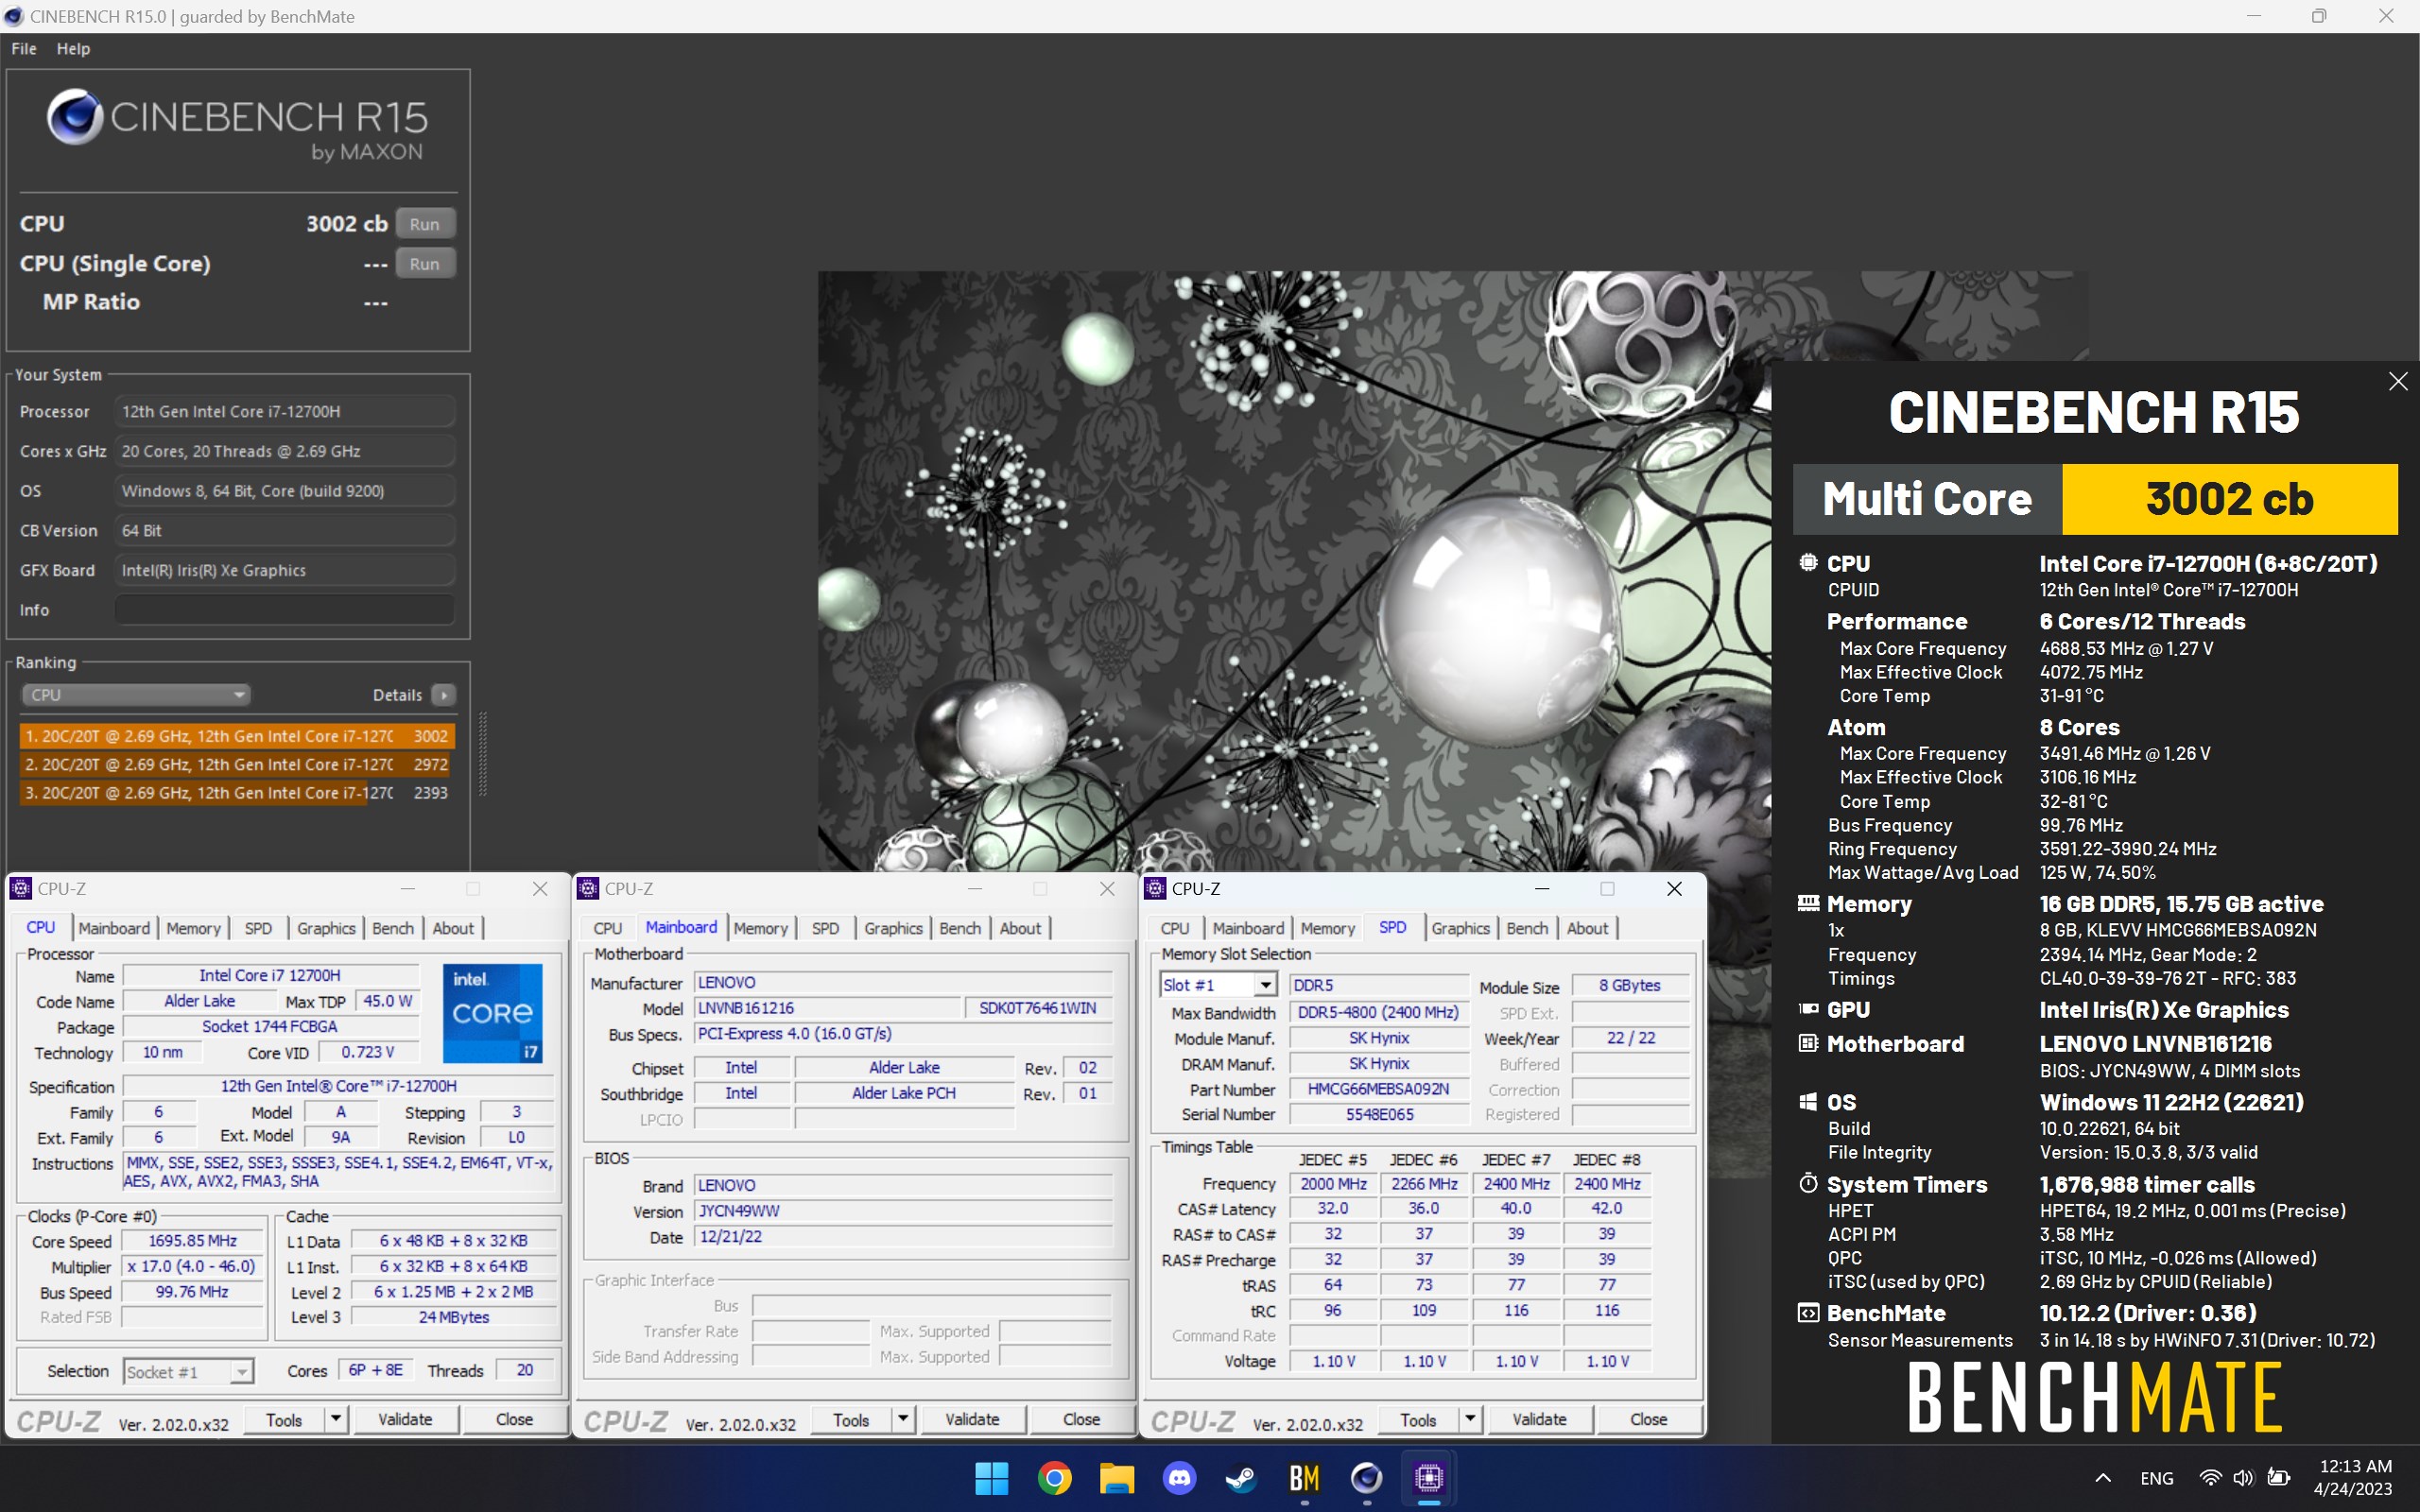
Task: Click Cinebench title bar app icon
Action: 13,16
